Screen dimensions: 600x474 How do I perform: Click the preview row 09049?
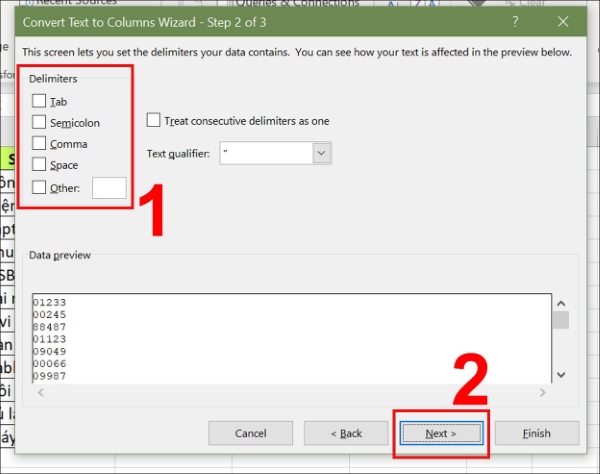[x=49, y=351]
